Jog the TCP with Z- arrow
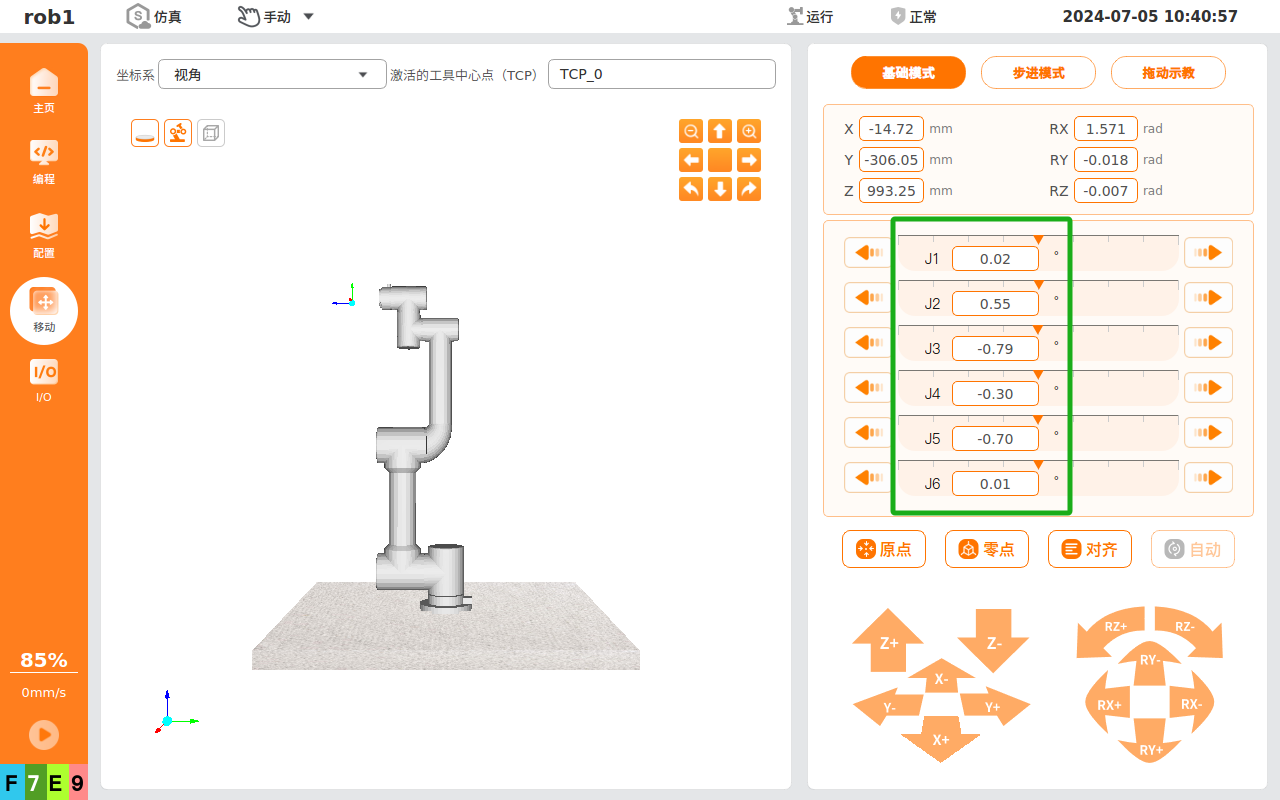 (993, 640)
